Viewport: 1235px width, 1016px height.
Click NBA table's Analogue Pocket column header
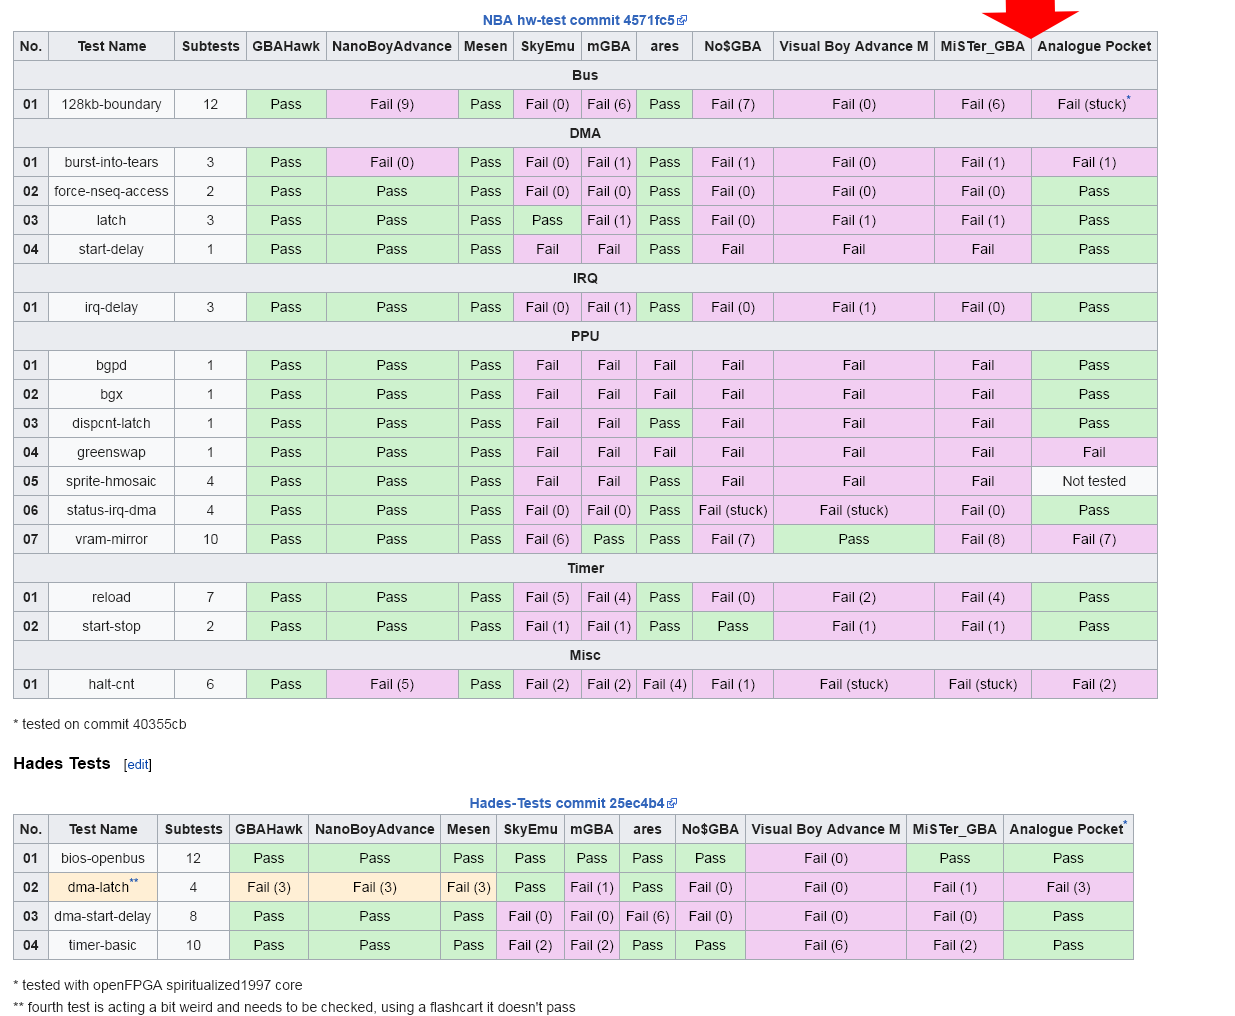click(1094, 46)
